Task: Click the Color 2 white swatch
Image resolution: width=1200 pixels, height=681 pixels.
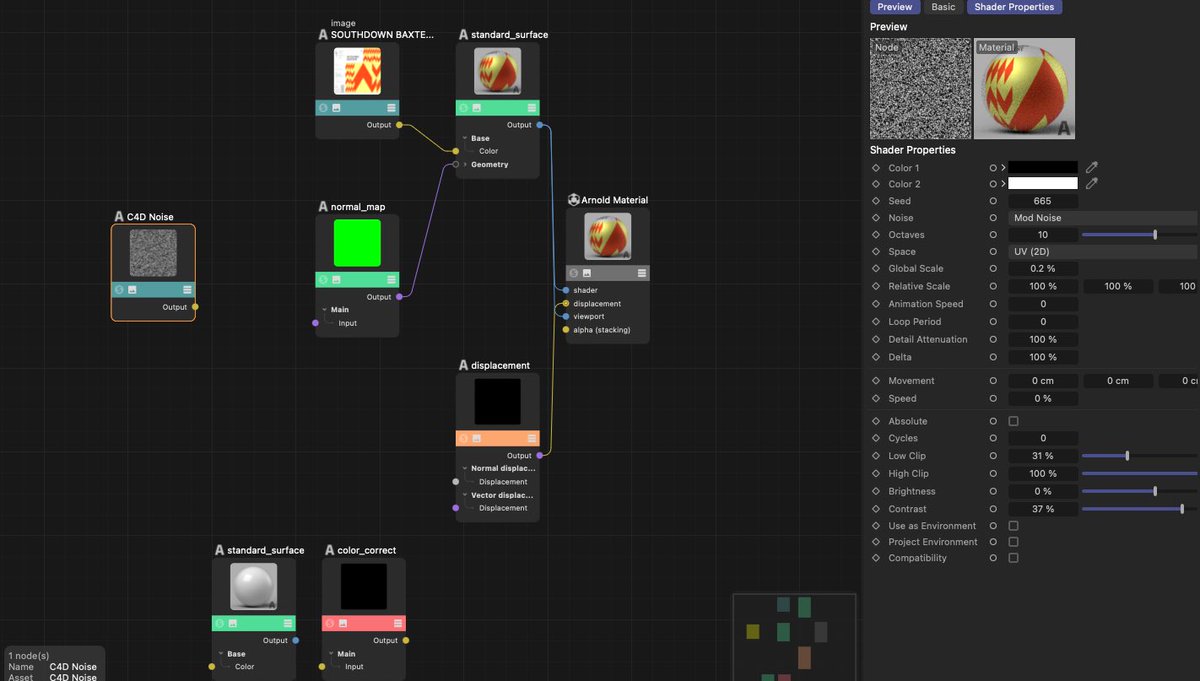Action: [1043, 183]
